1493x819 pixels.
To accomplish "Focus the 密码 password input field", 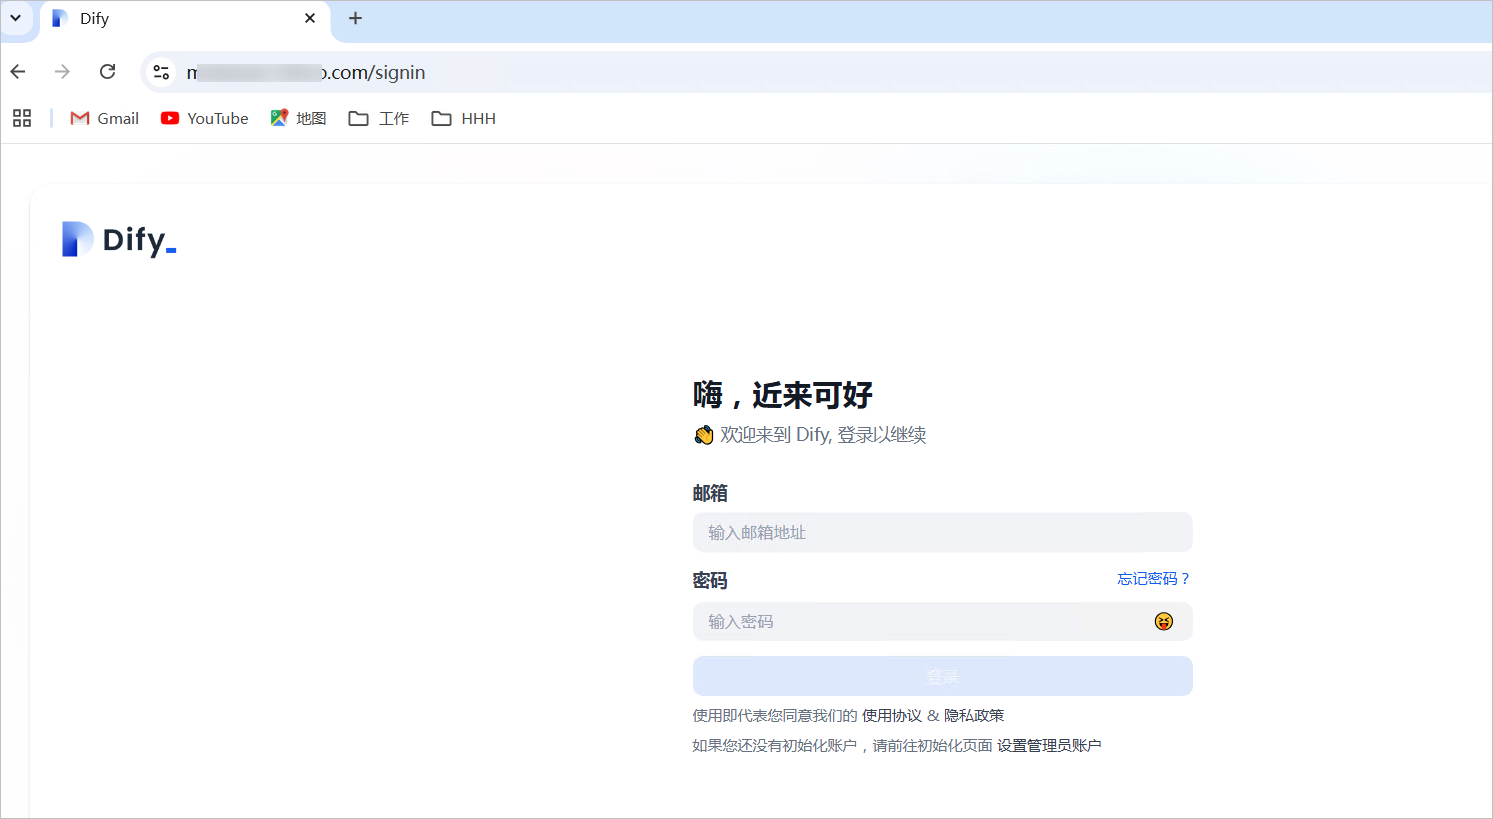I will (920, 622).
